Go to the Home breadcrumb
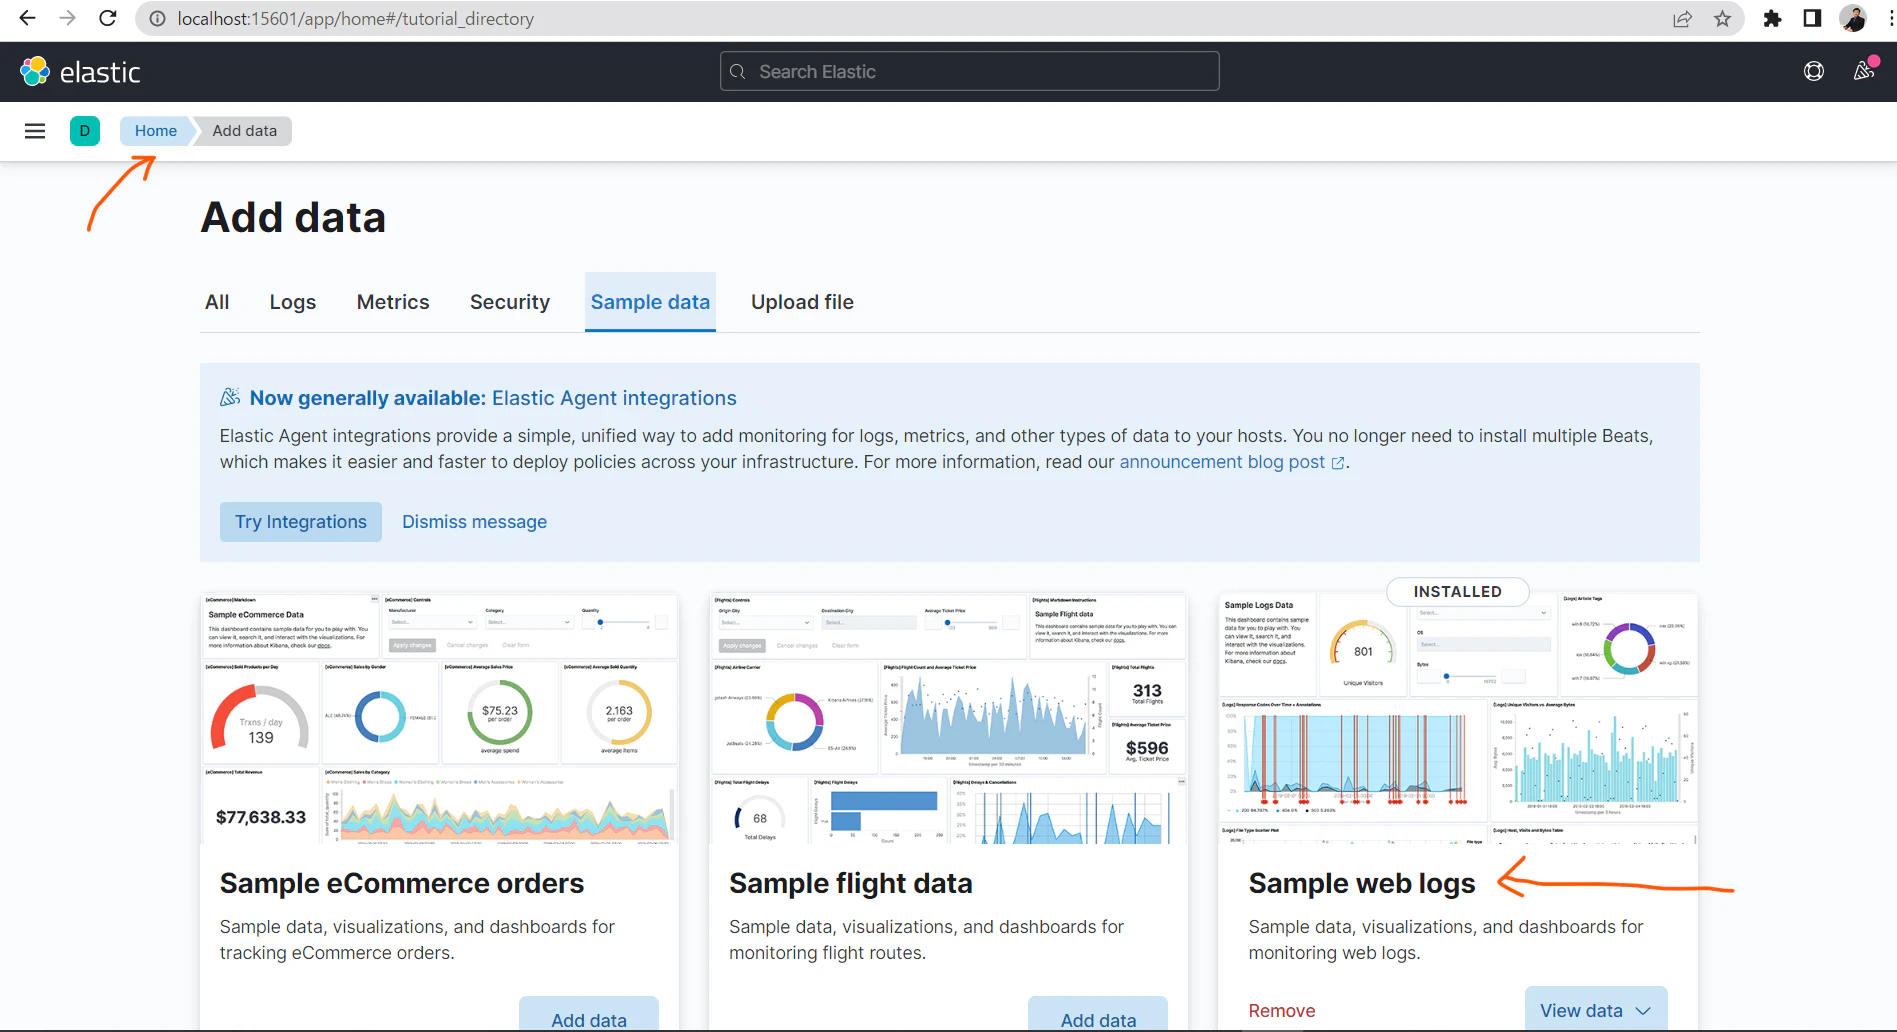This screenshot has width=1897, height=1032. pos(156,131)
